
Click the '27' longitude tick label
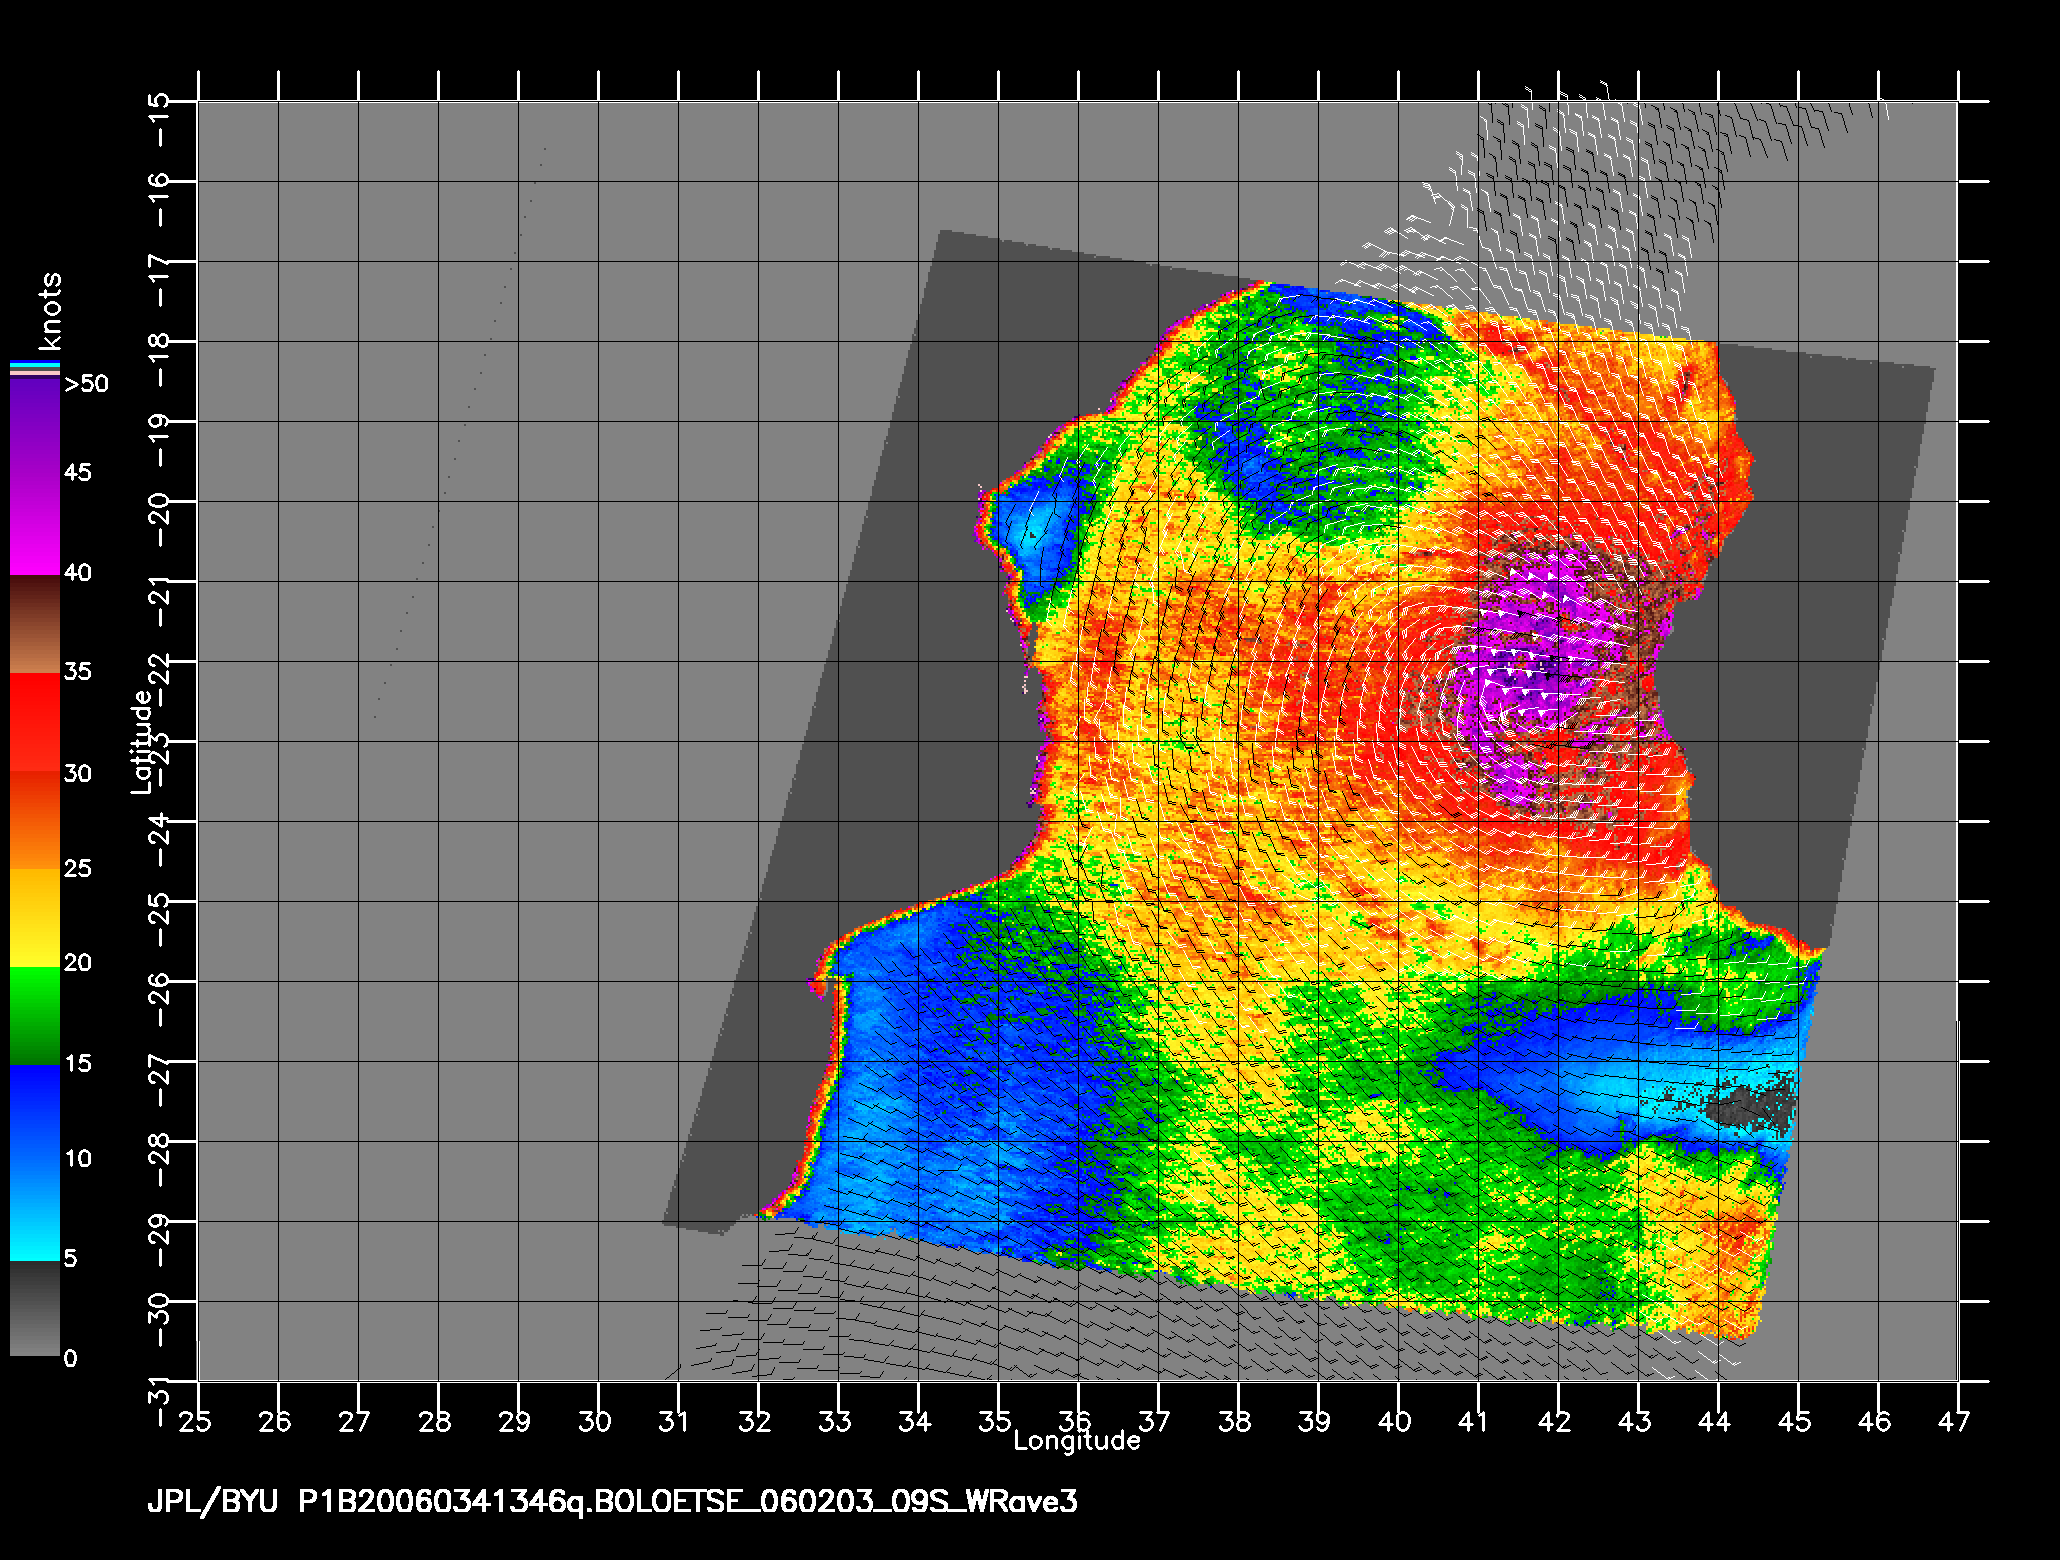(355, 1421)
